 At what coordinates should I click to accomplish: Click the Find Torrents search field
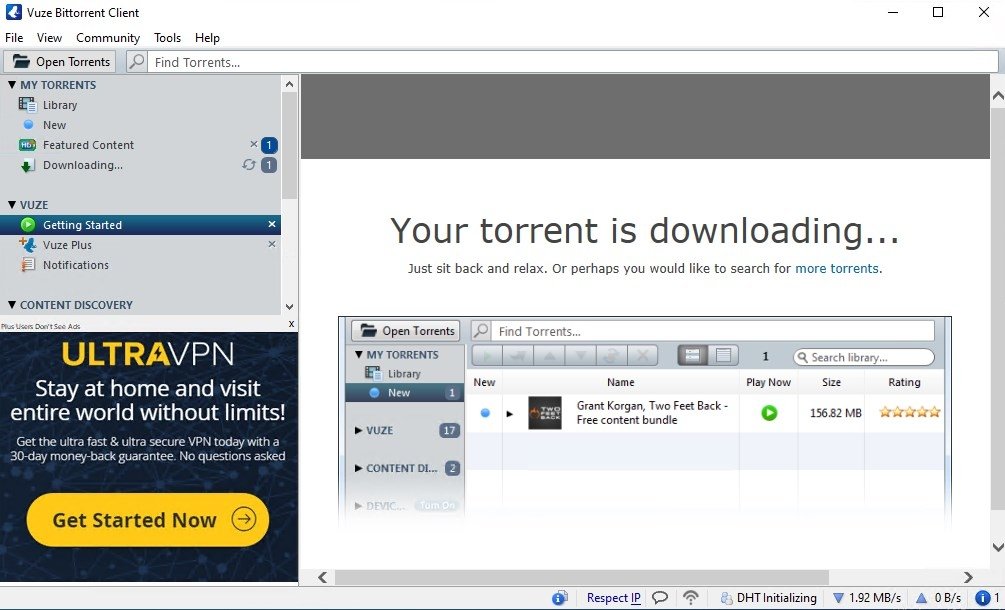coord(572,62)
